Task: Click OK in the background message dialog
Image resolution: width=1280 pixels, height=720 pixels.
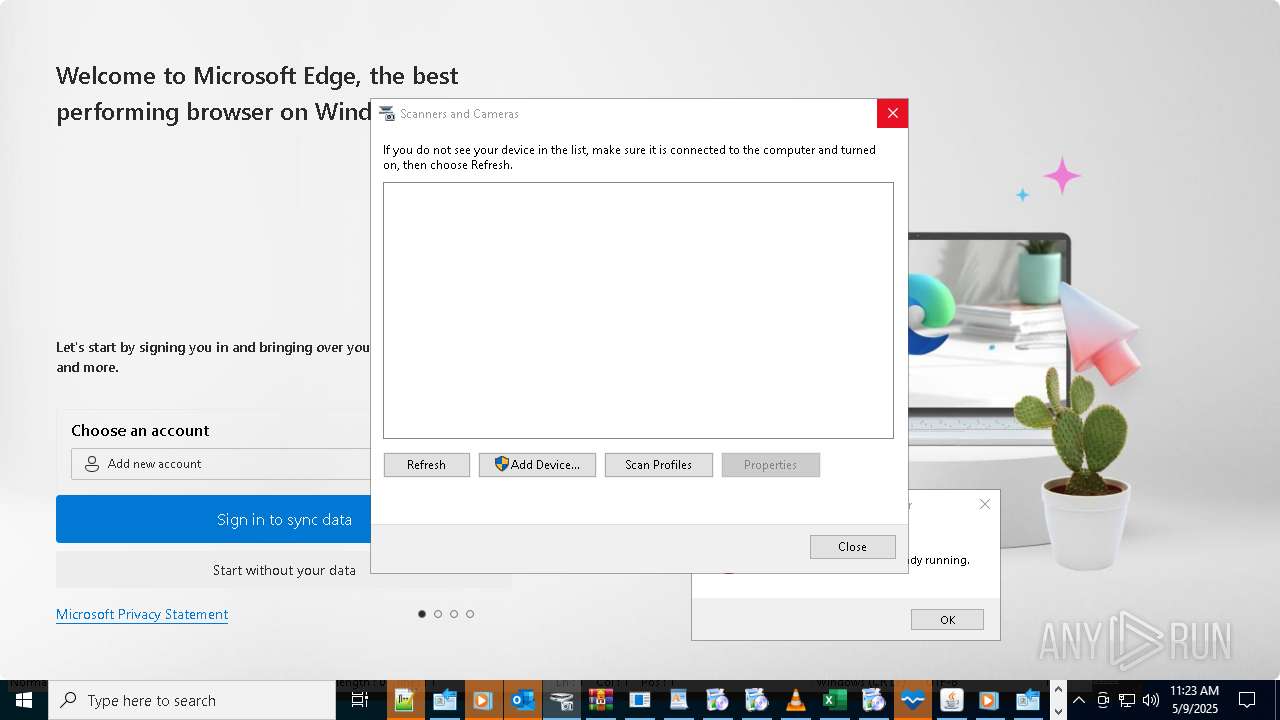Action: 947,620
